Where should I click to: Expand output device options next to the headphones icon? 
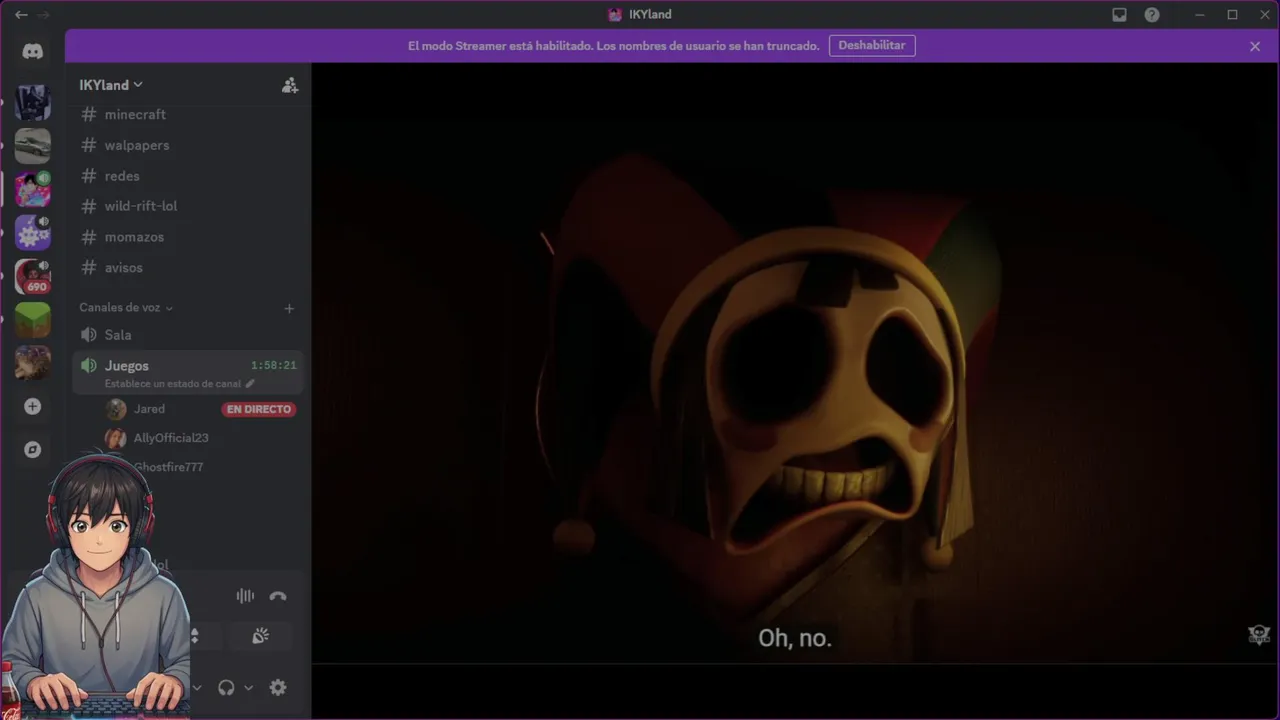click(x=248, y=687)
